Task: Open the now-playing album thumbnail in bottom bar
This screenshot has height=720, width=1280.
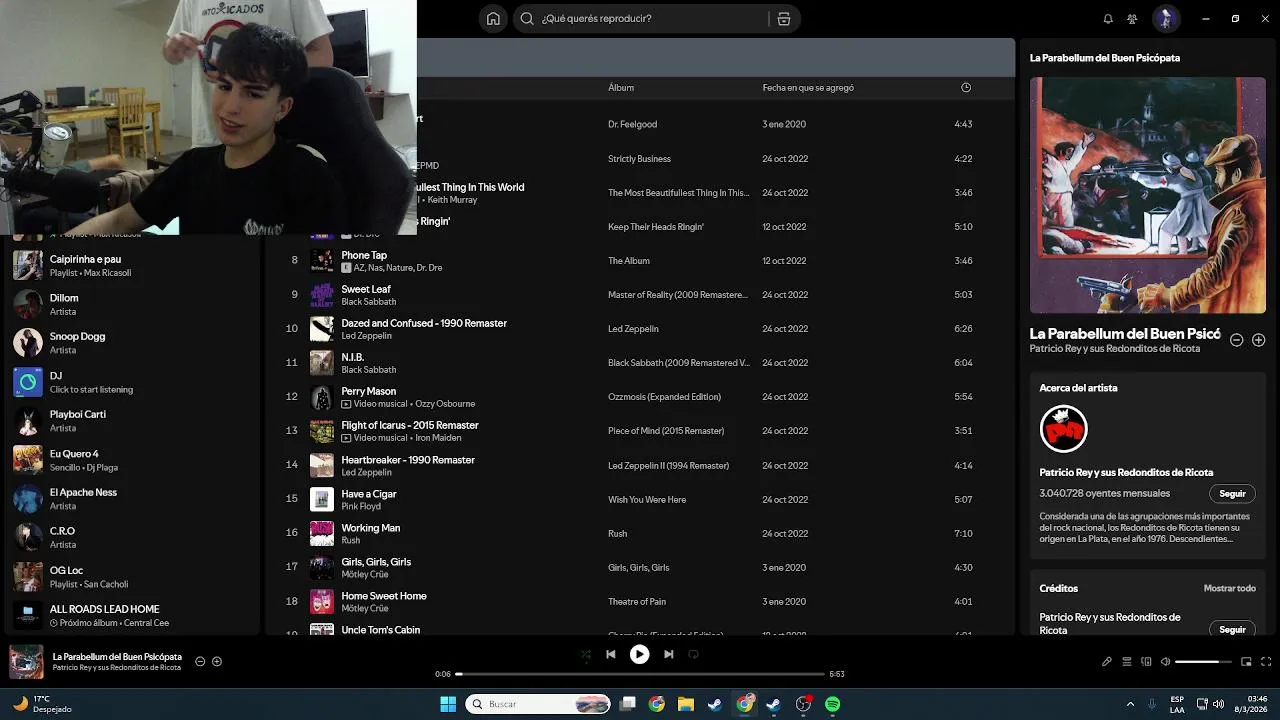Action: 26,661
